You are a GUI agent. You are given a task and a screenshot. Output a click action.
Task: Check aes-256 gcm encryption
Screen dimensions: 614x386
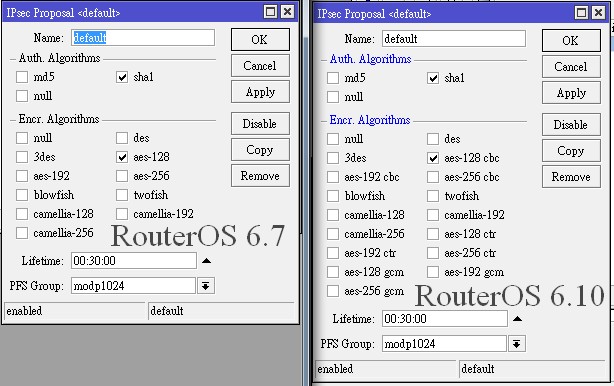tap(333, 291)
